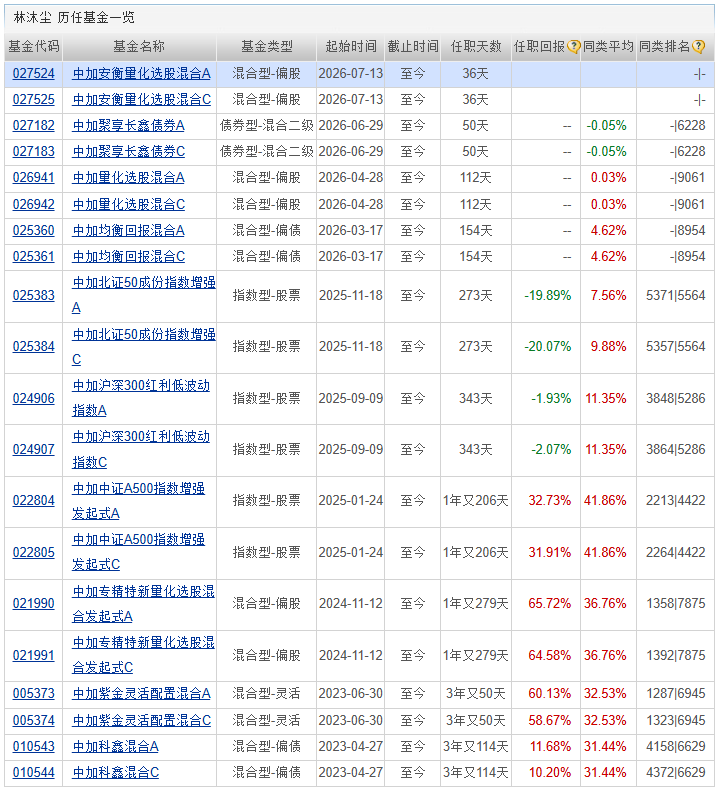Open 中加安衡量化选股混合A fund page
Viewport: 719px width, 793px height.
coord(142,74)
